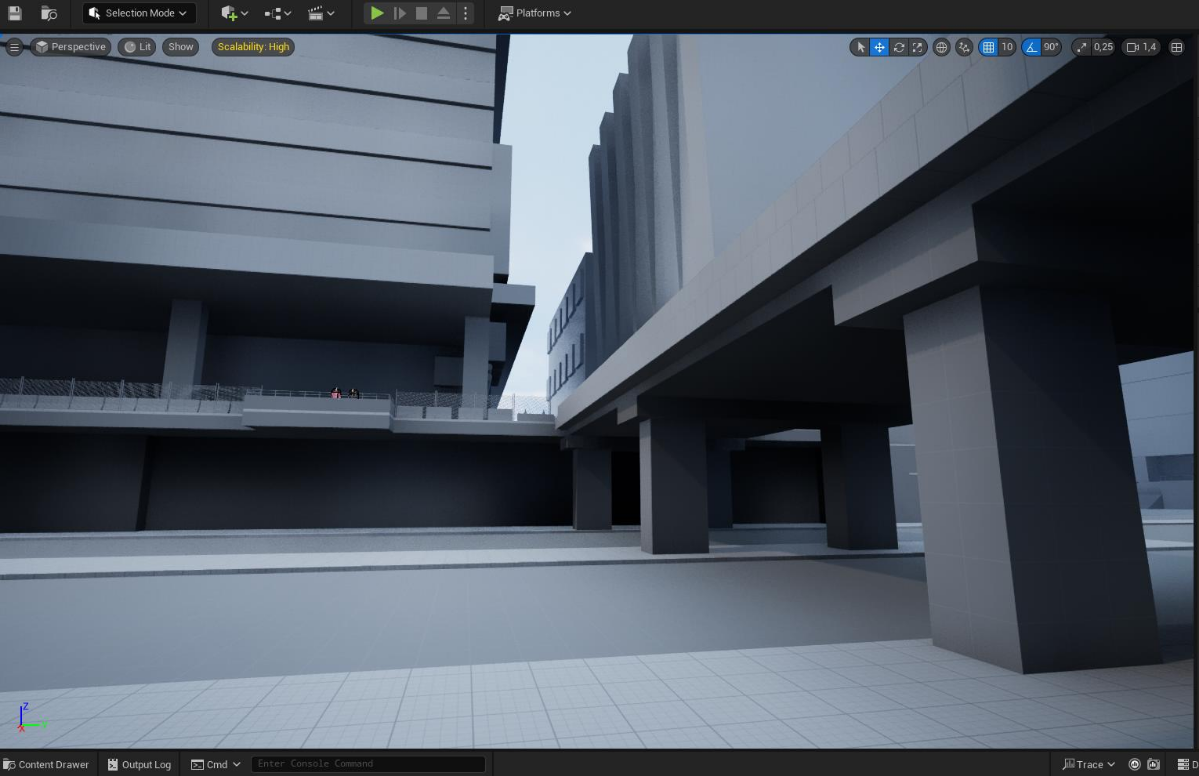
Task: Save the current level
Action: 13,13
